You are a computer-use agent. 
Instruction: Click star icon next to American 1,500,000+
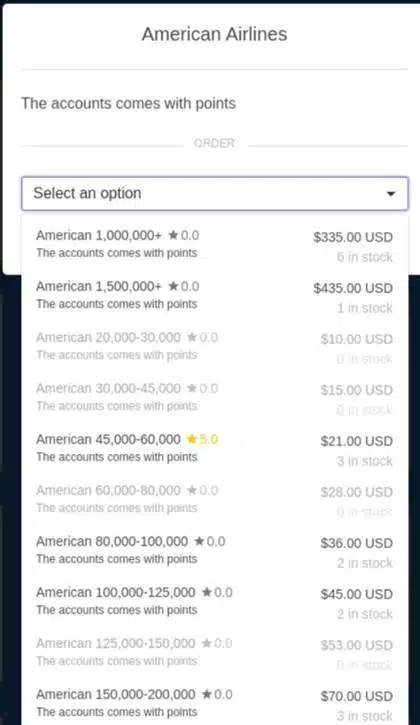pos(173,286)
